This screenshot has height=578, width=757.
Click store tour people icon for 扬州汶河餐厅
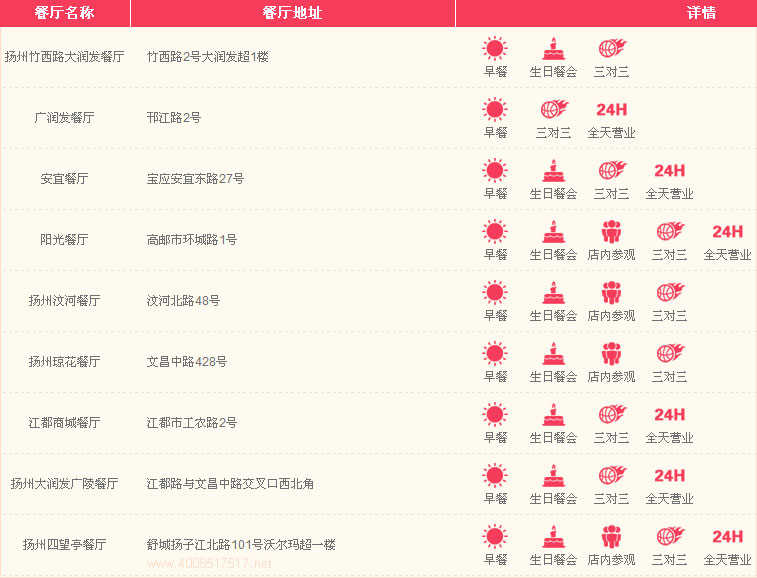pyautogui.click(x=611, y=293)
